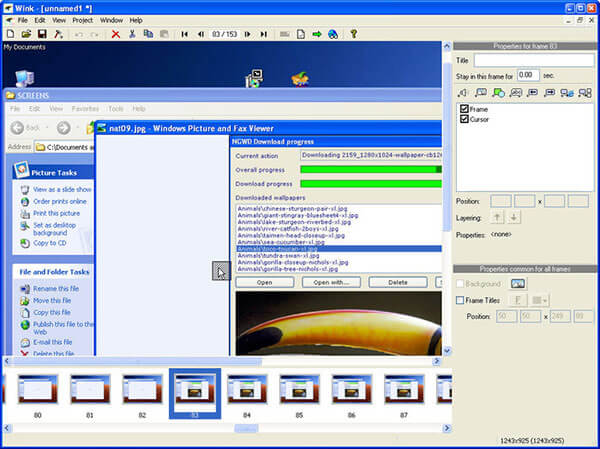Save the project with the floppy icon
This screenshot has width=600, height=449.
click(42, 34)
